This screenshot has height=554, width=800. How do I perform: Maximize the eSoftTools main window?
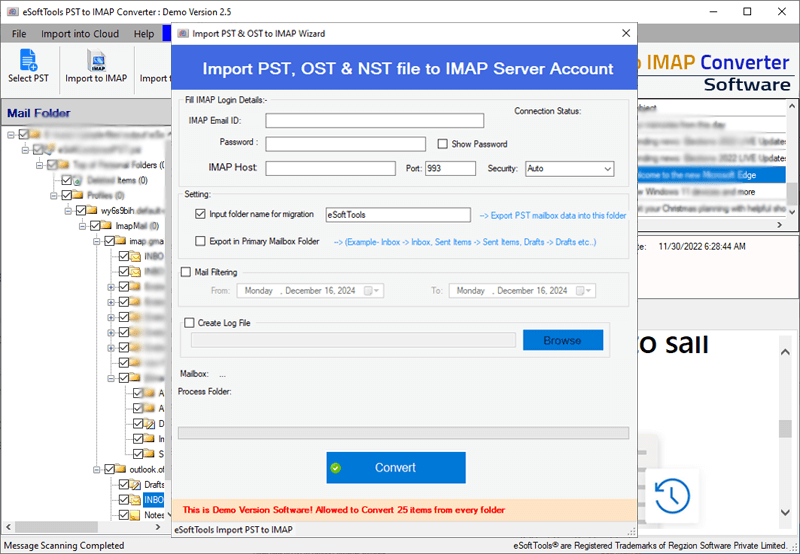tap(747, 11)
